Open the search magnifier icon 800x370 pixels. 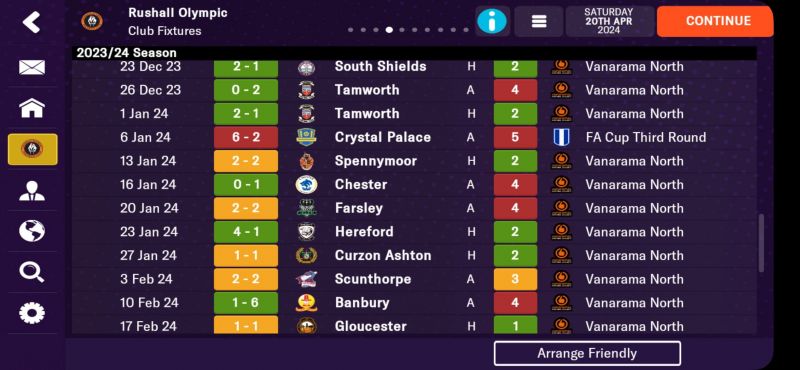(32, 272)
